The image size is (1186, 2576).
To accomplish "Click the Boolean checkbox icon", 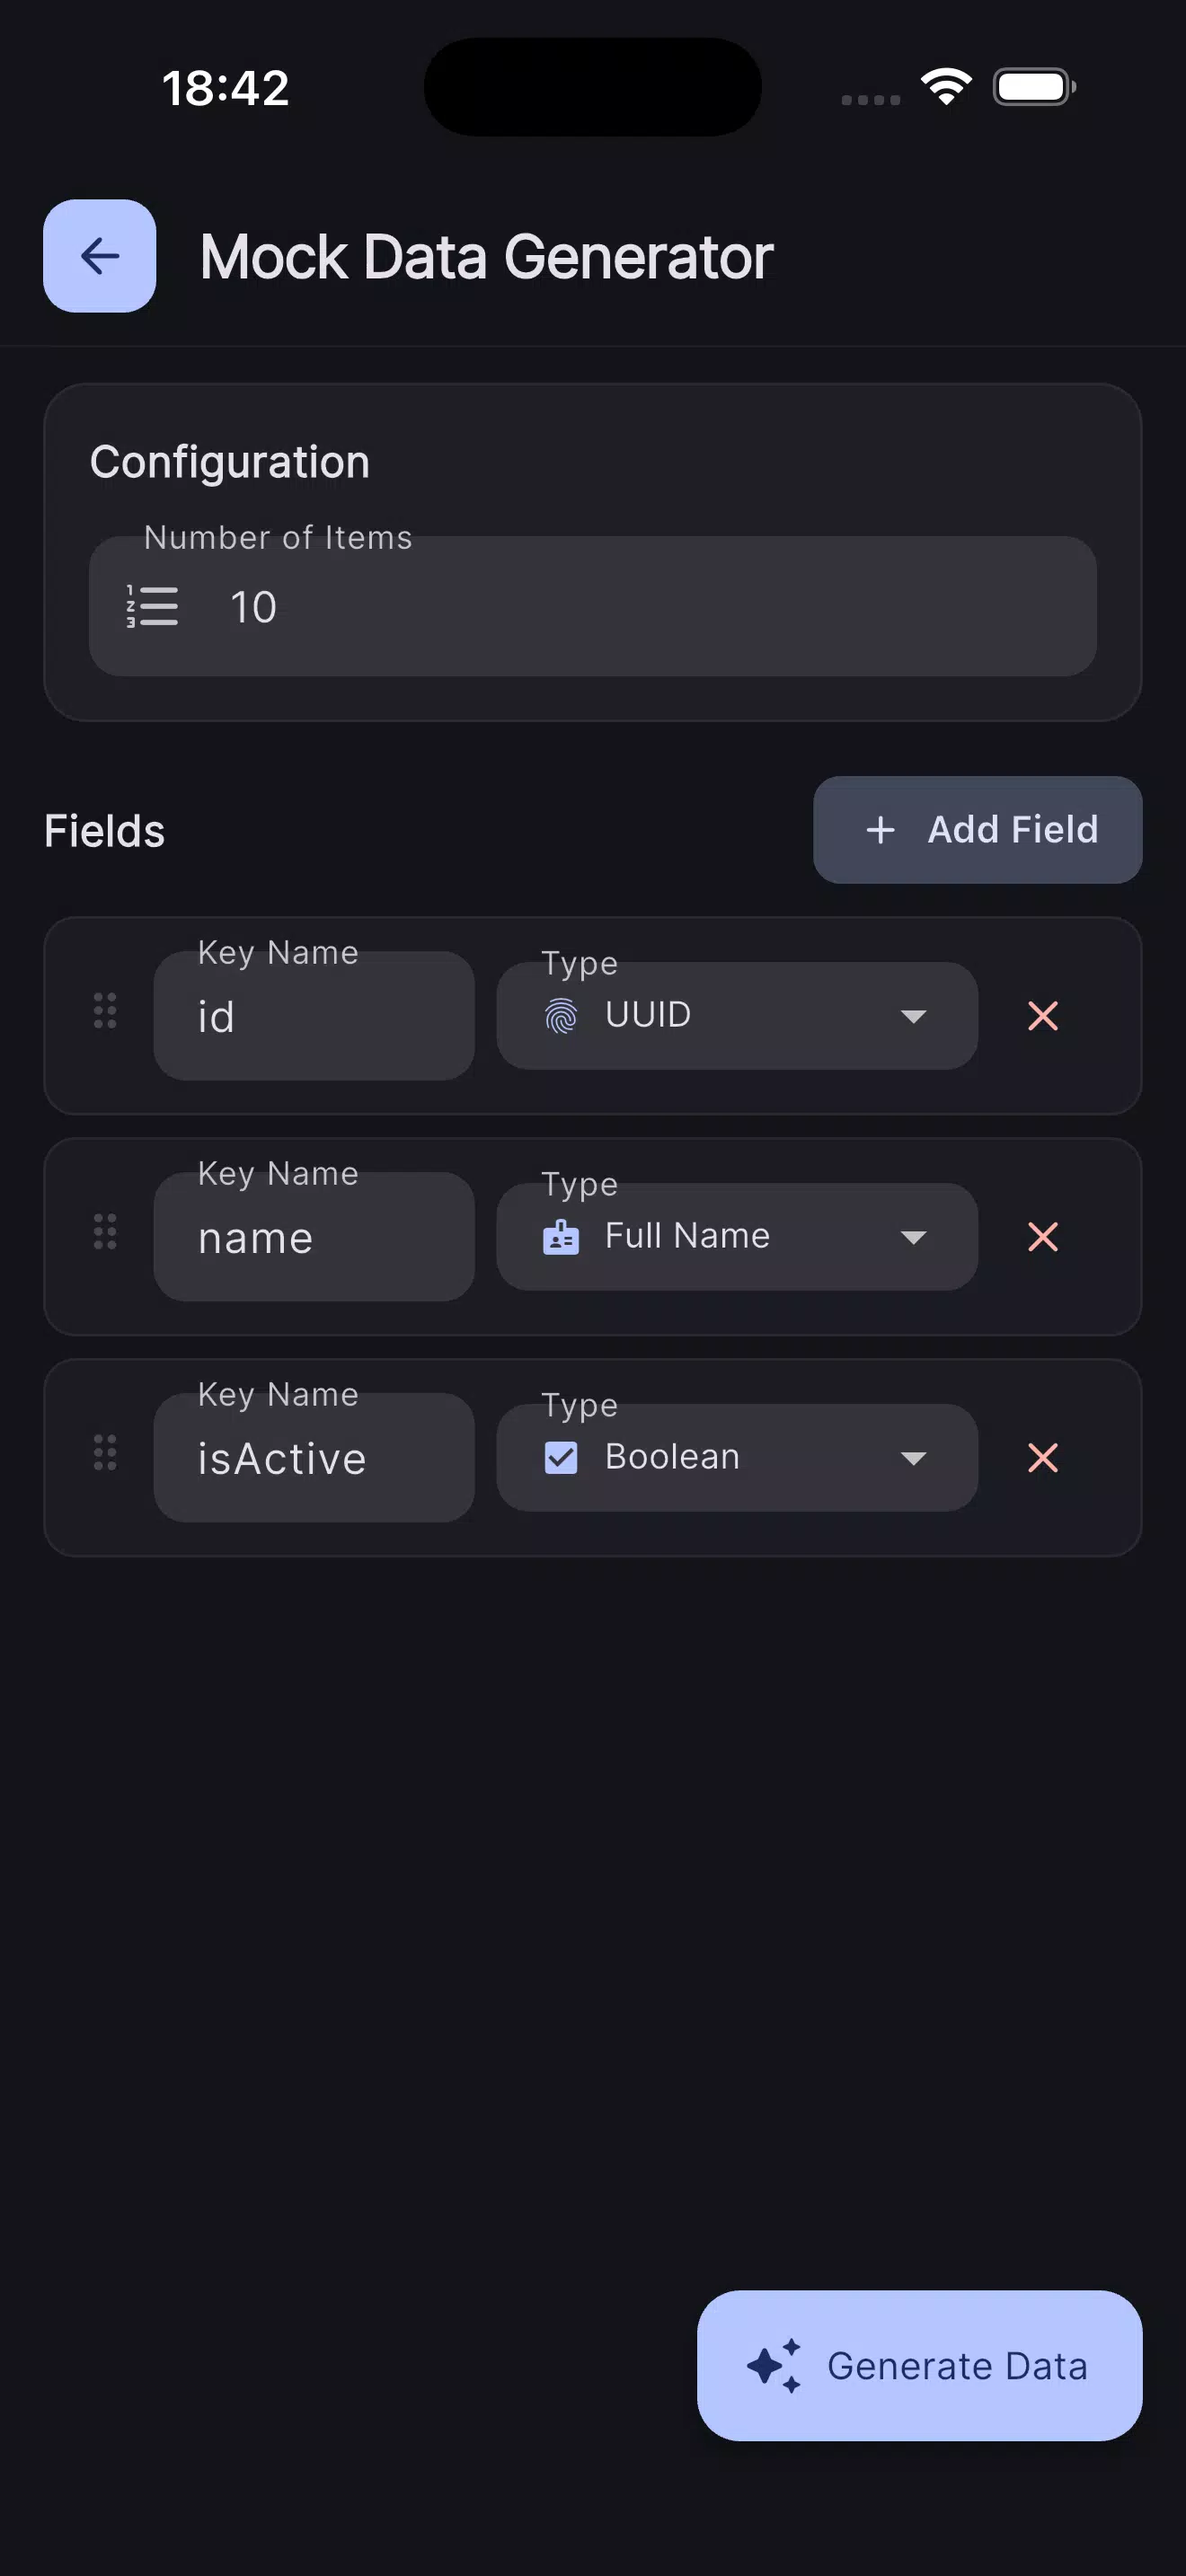I will click(x=561, y=1458).
